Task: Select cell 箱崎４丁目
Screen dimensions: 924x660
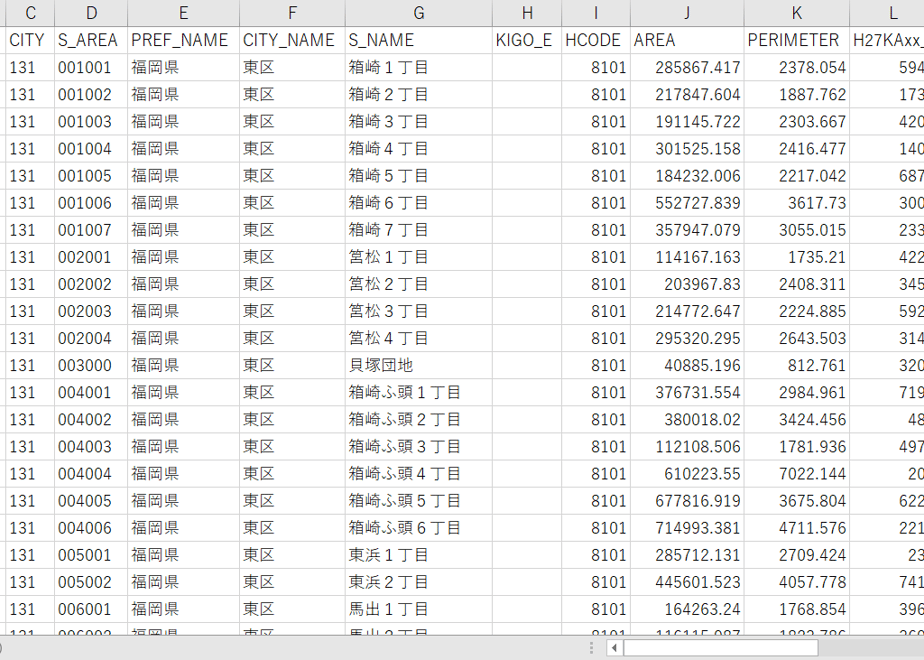Action: [x=418, y=148]
